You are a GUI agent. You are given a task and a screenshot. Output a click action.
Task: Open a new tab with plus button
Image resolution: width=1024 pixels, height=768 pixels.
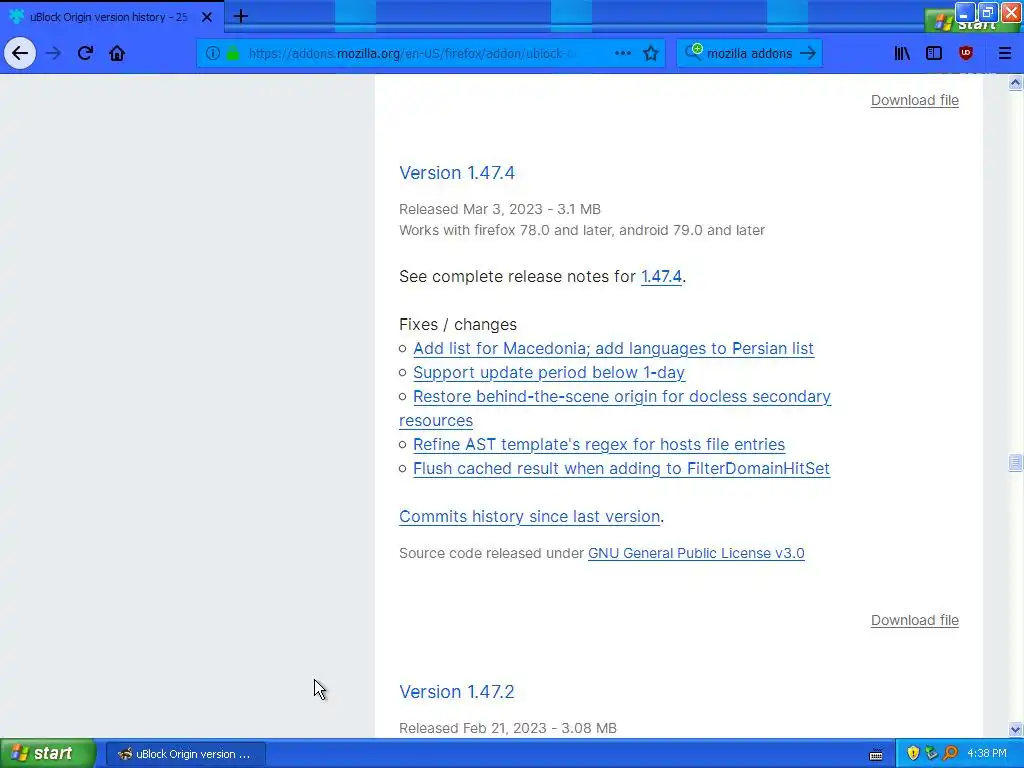(240, 16)
